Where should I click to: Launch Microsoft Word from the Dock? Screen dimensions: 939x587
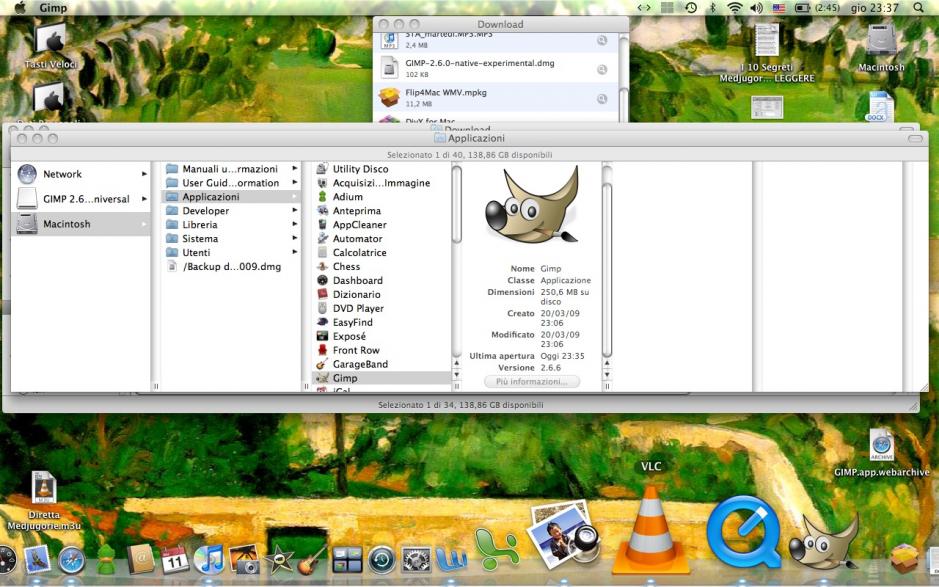(x=451, y=559)
